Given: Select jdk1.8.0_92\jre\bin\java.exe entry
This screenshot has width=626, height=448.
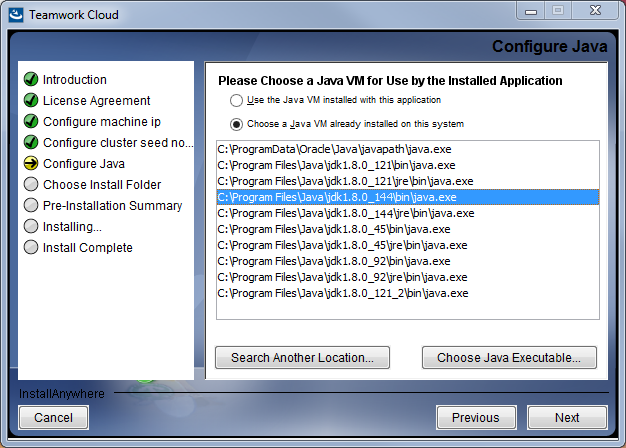Looking at the screenshot, I should pos(408,277).
